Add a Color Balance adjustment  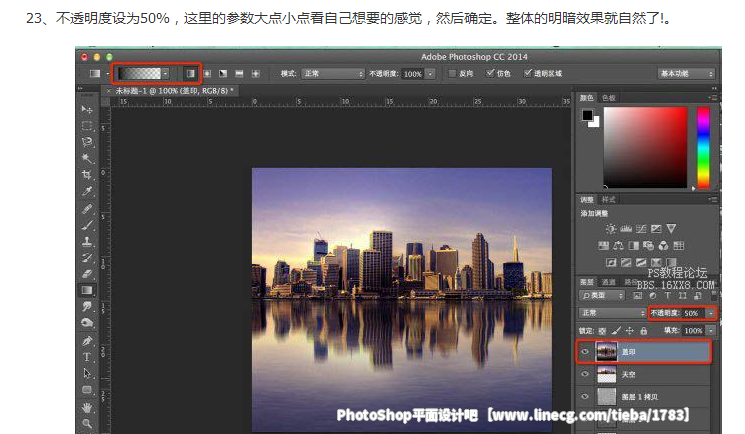(x=618, y=245)
